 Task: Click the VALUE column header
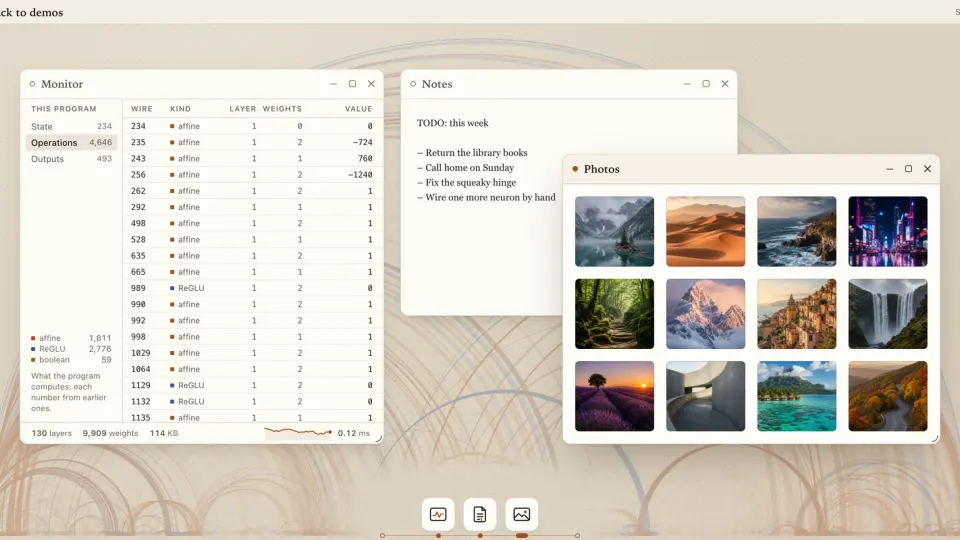pyautogui.click(x=358, y=109)
